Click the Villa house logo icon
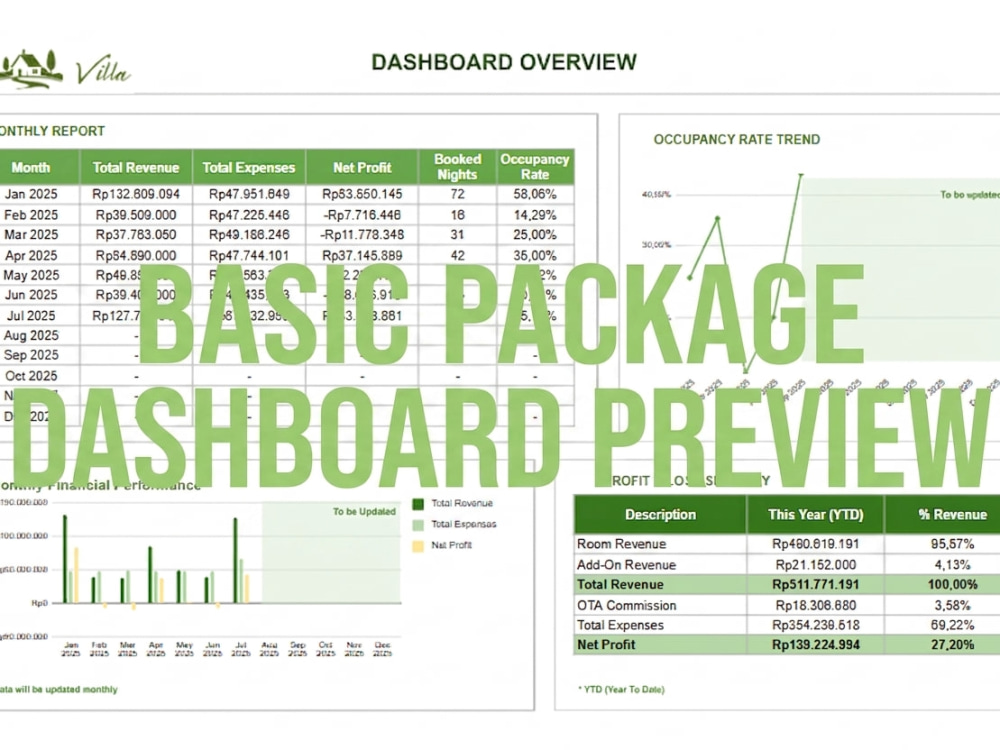 (31, 69)
